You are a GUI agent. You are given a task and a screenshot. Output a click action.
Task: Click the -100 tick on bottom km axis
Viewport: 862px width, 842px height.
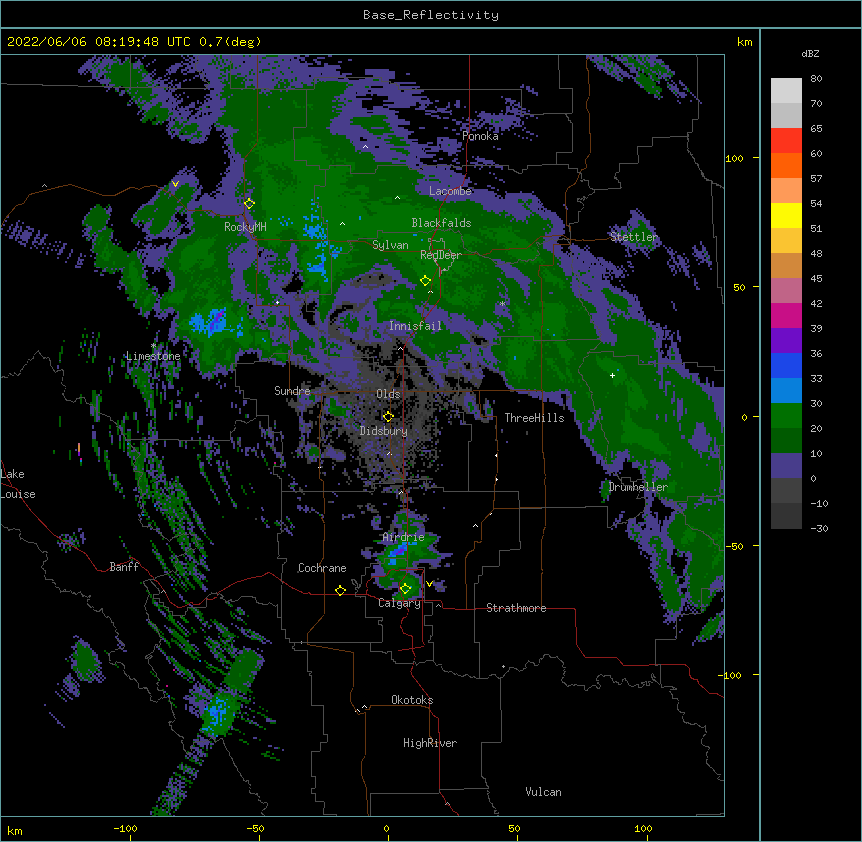point(125,828)
